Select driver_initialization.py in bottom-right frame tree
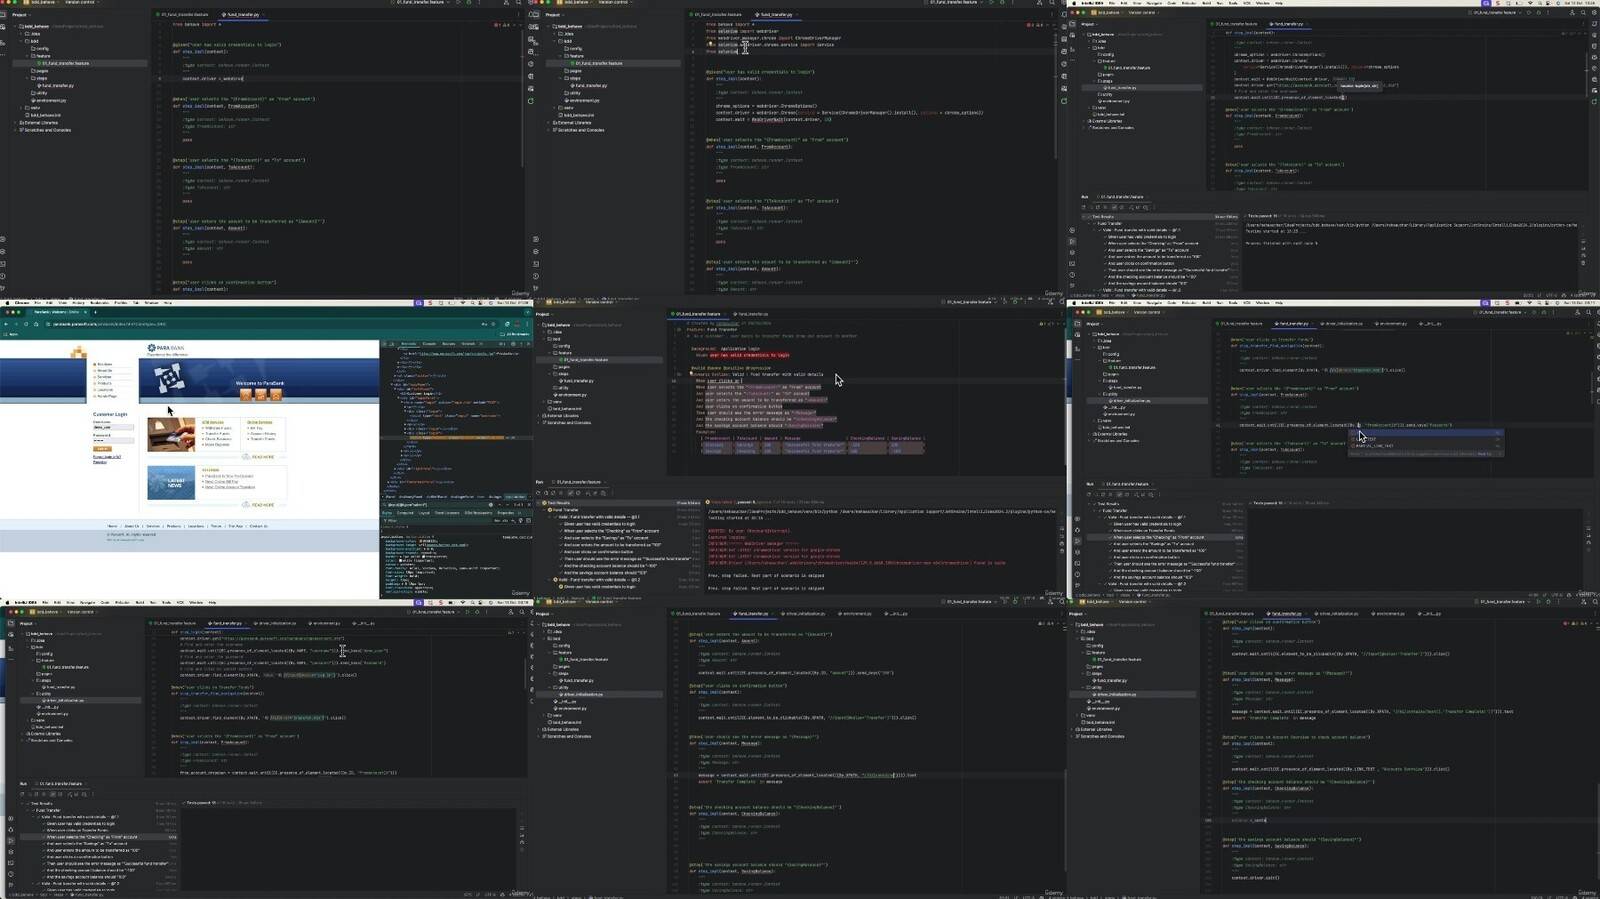Screen dimensions: 1600x899 tap(1117, 694)
